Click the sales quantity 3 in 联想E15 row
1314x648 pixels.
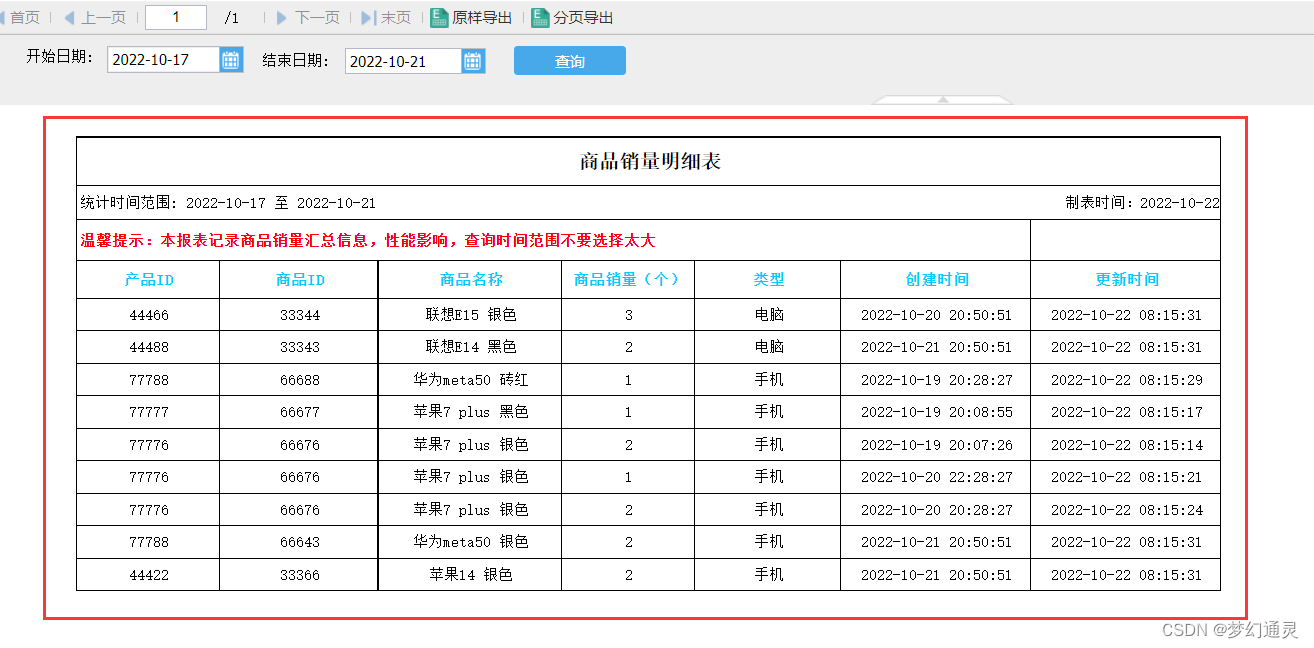tap(628, 315)
